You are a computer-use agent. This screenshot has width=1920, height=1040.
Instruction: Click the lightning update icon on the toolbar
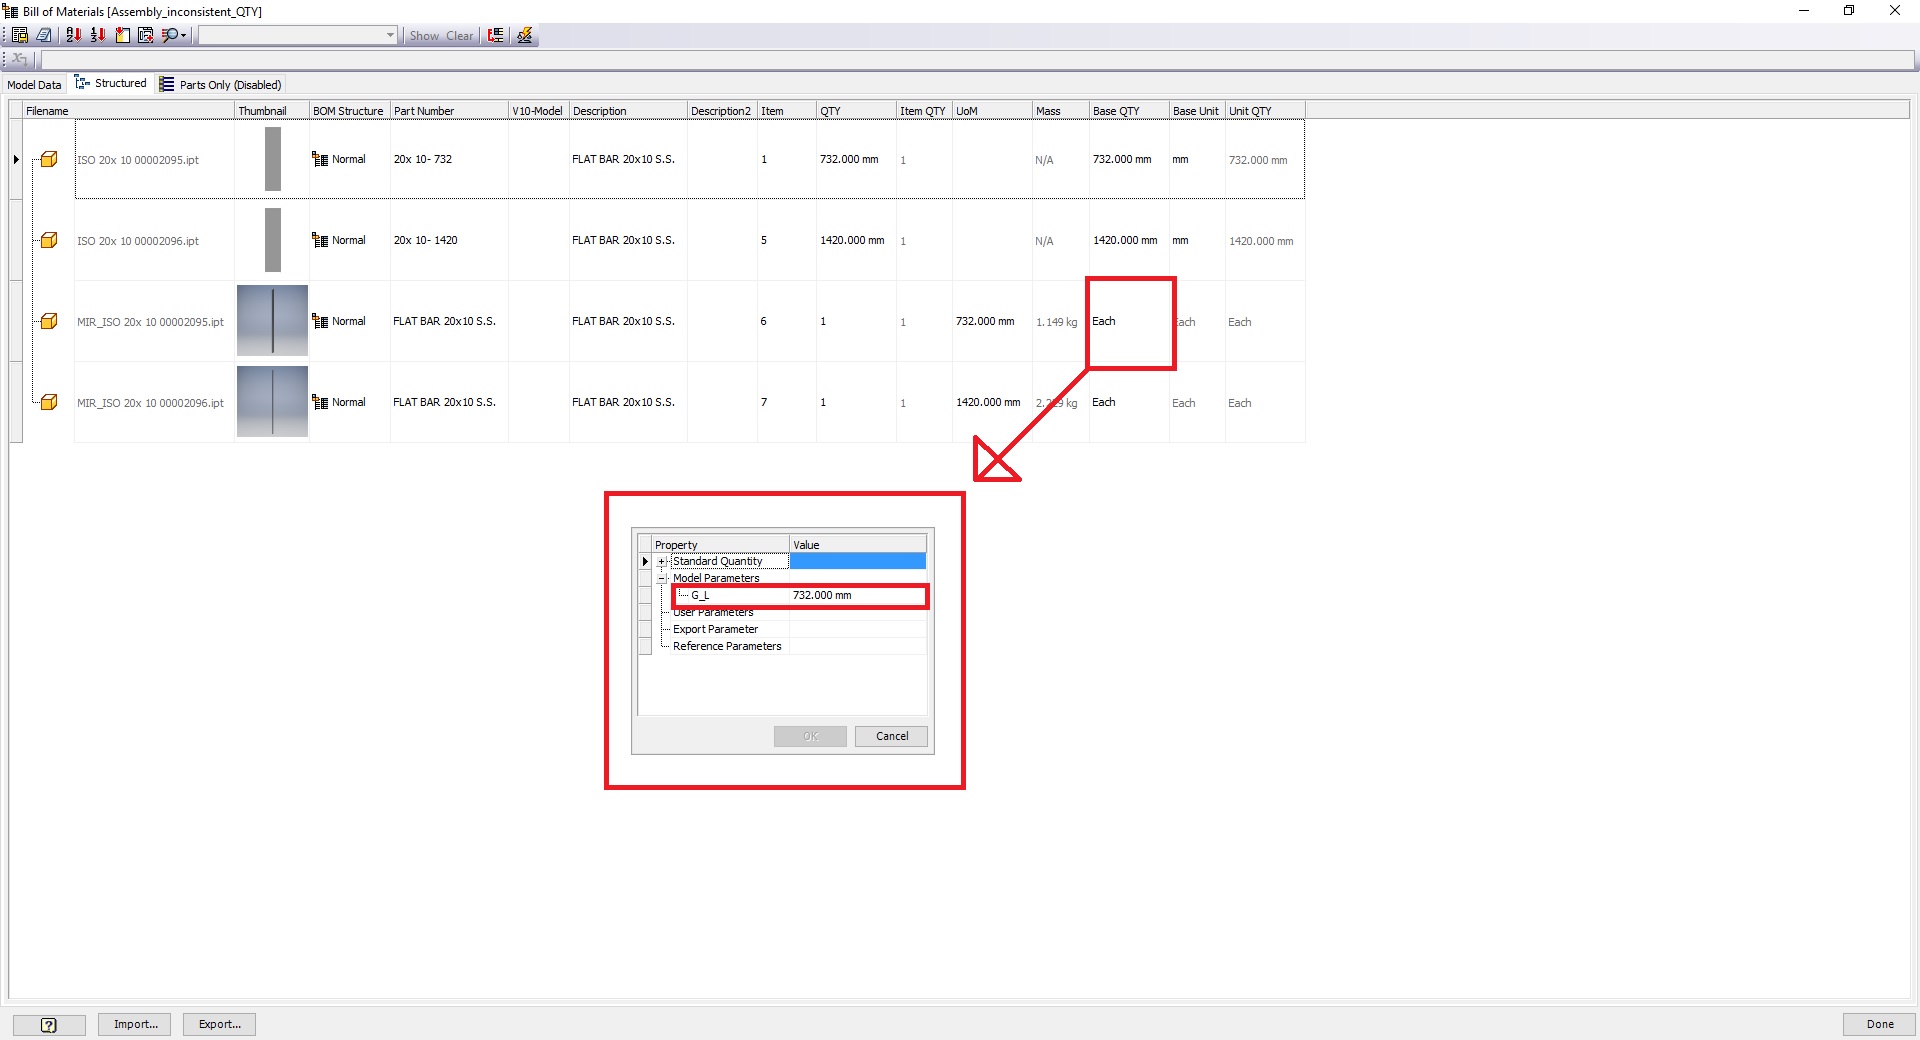pos(524,35)
